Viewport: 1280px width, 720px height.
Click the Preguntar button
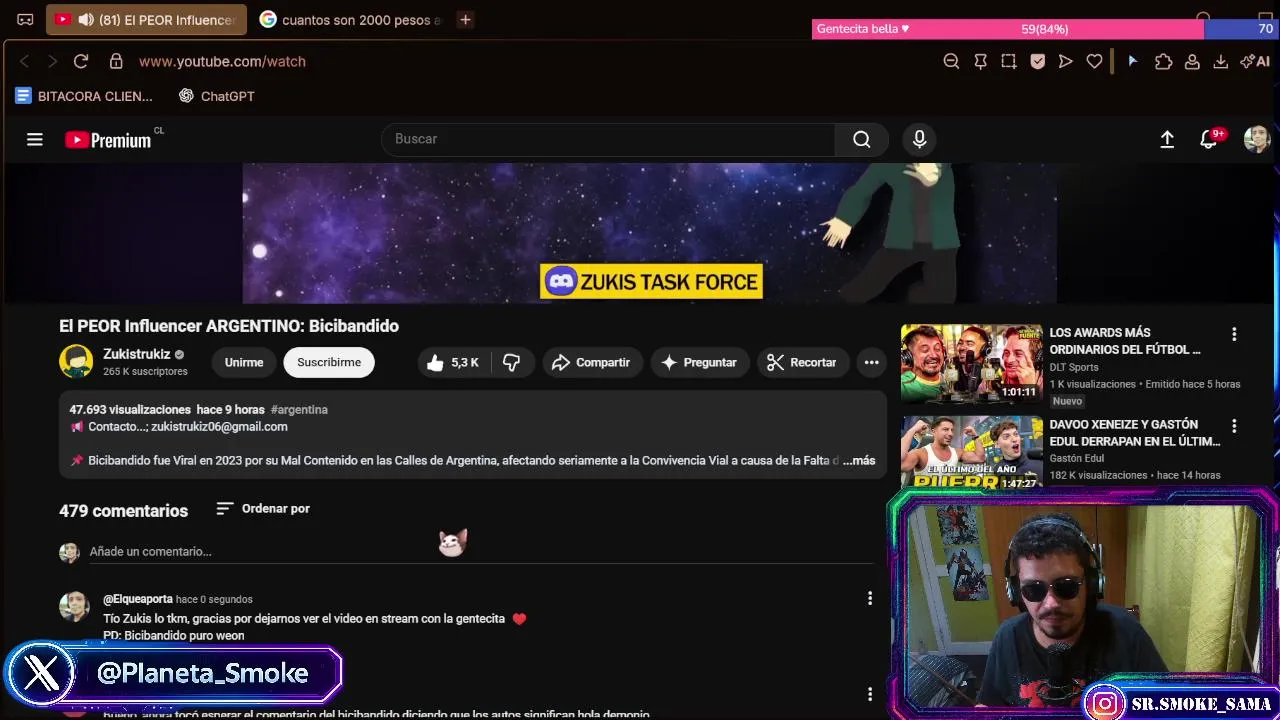pyautogui.click(x=699, y=362)
